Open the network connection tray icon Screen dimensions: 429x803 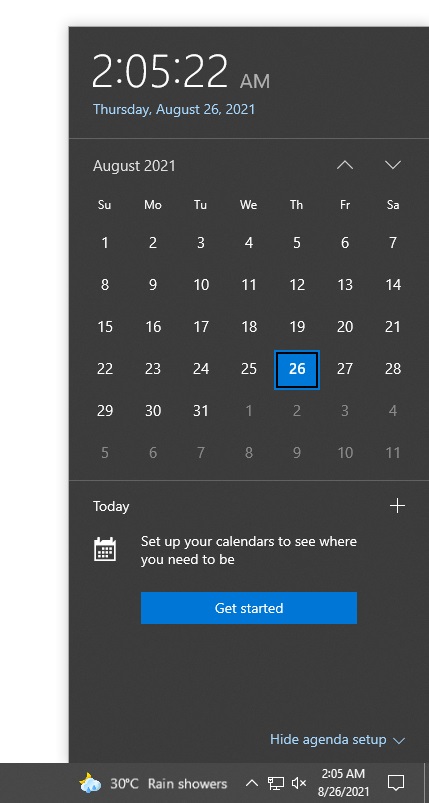click(x=276, y=783)
